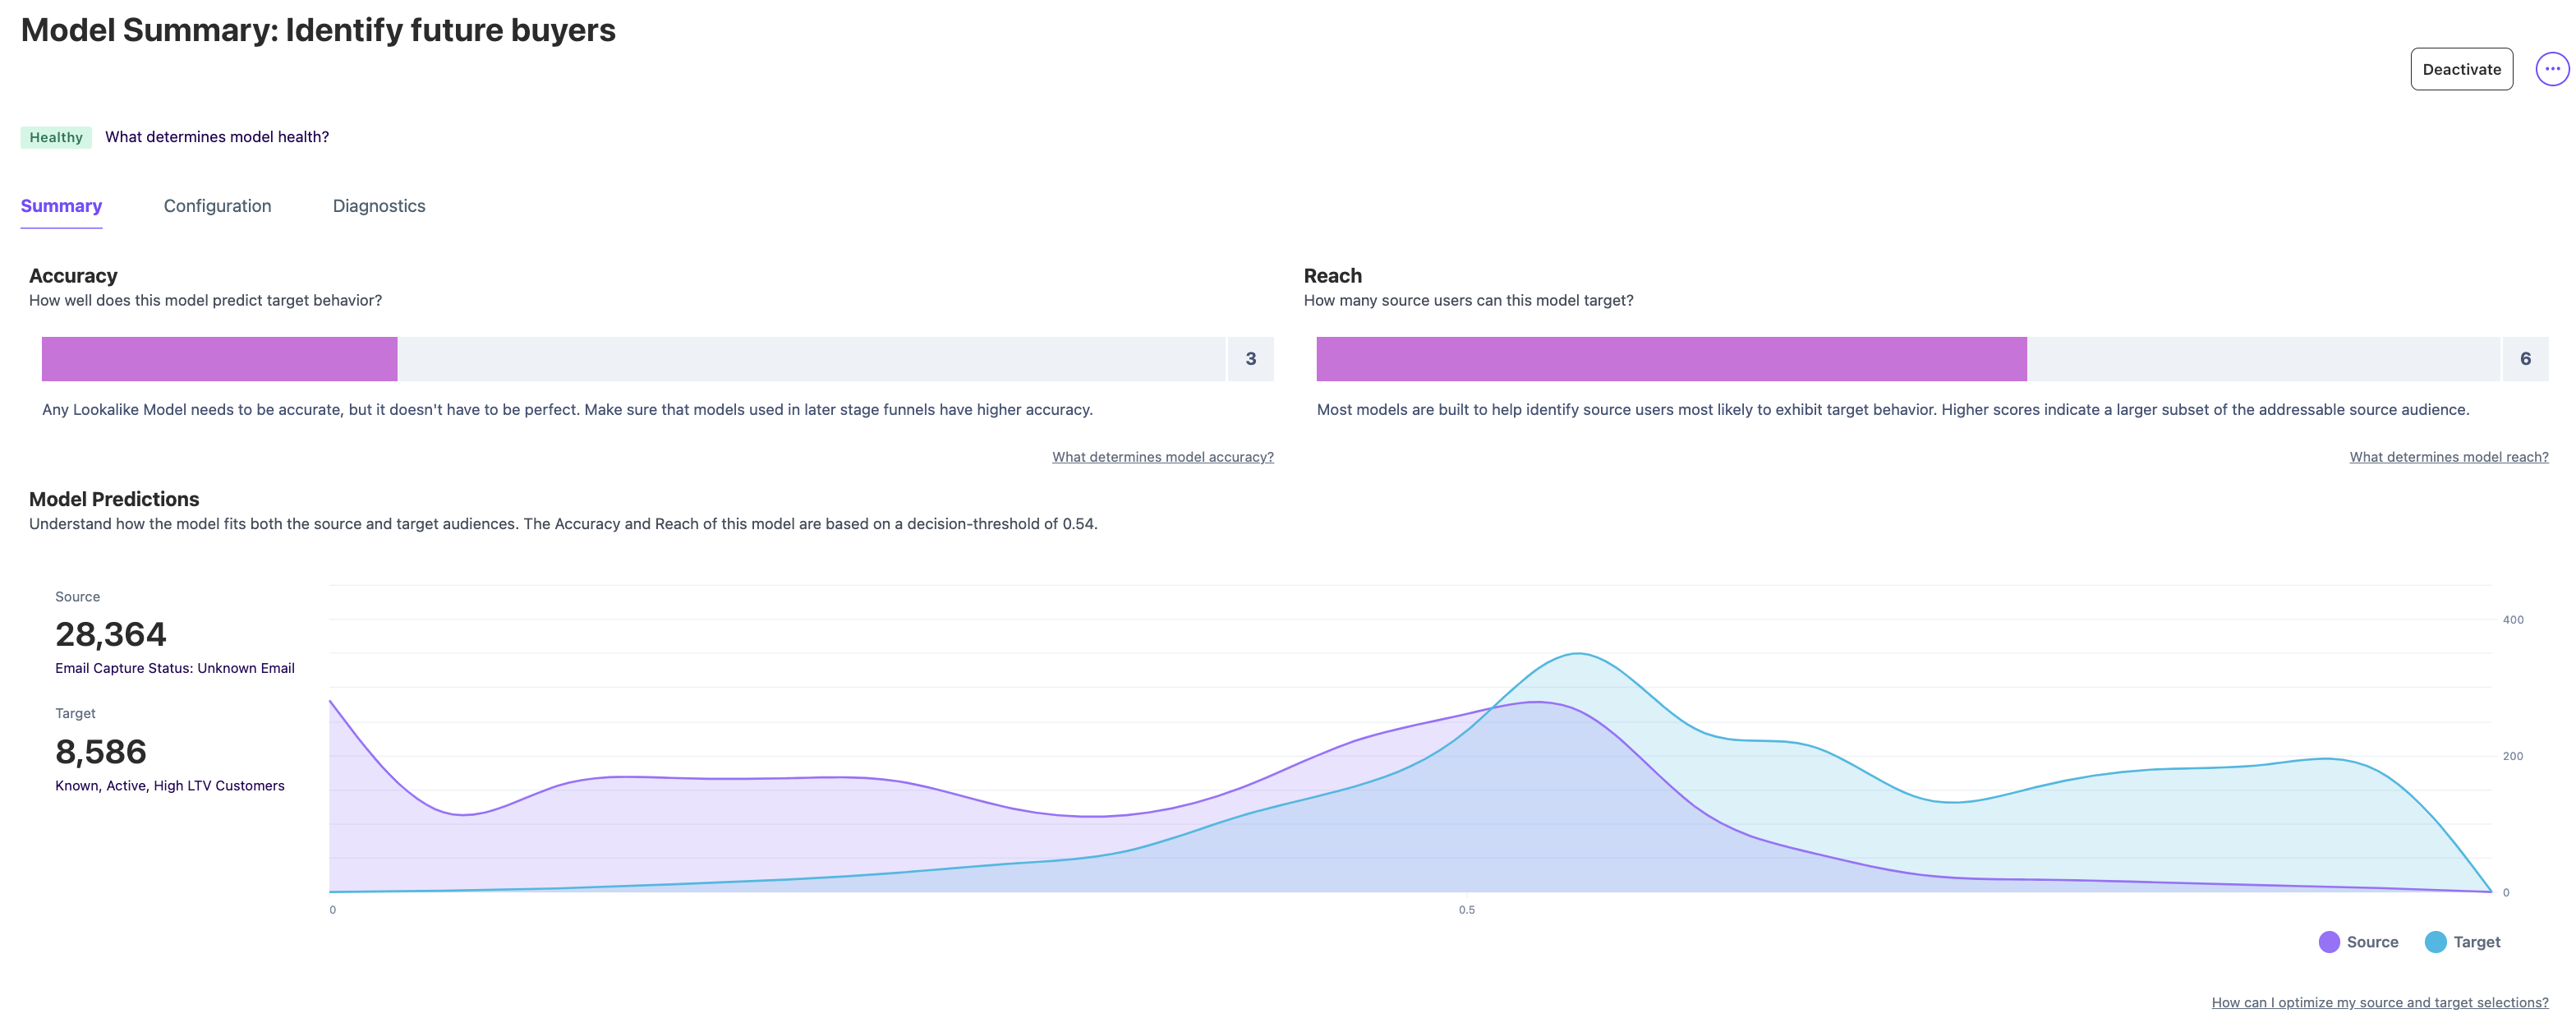Click the Reach score value 6
This screenshot has width=2576, height=1032.
click(2524, 359)
